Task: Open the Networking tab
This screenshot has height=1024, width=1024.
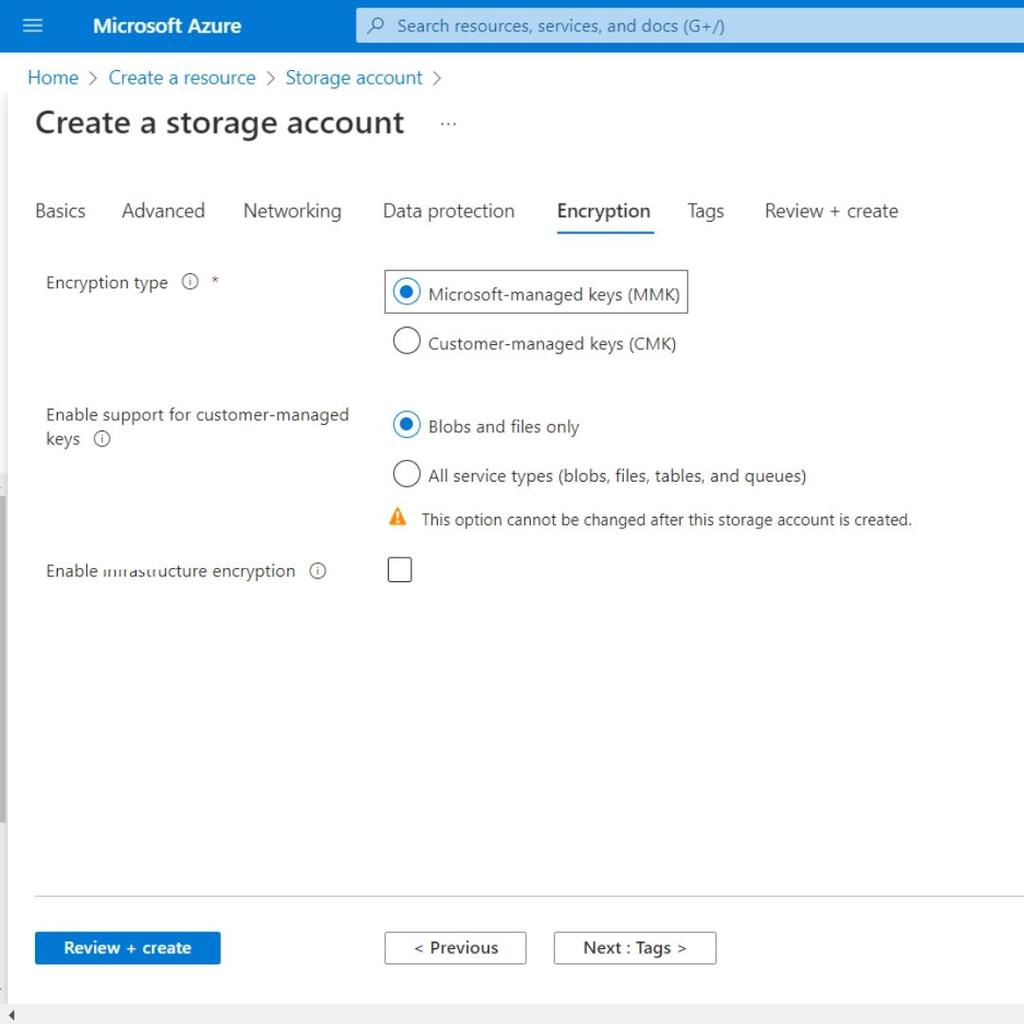Action: pos(292,211)
